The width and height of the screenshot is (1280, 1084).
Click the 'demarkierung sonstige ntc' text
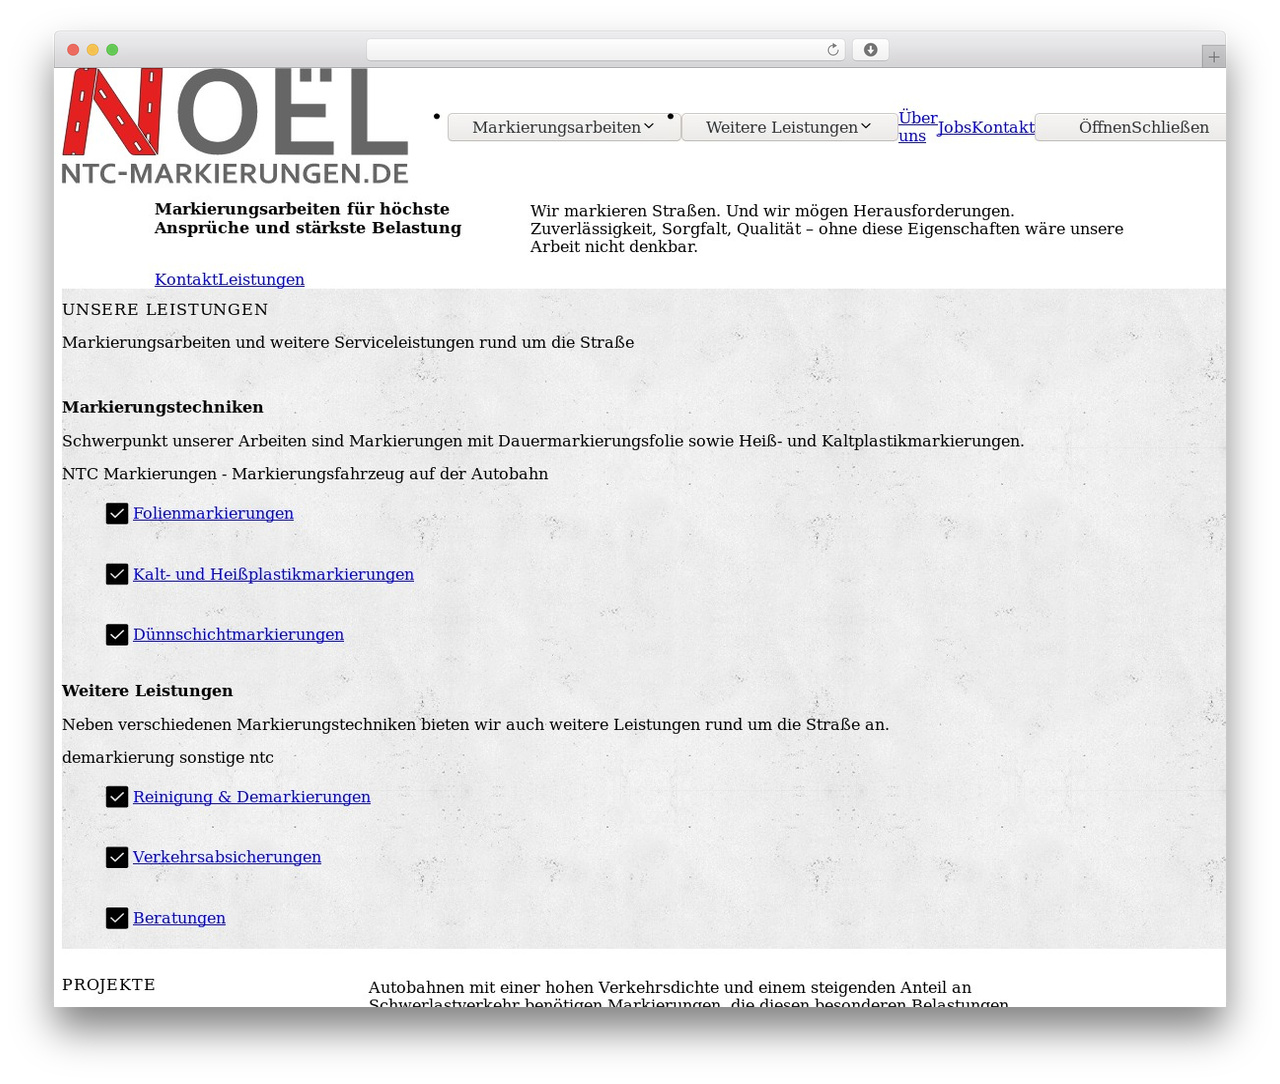pyautogui.click(x=168, y=758)
